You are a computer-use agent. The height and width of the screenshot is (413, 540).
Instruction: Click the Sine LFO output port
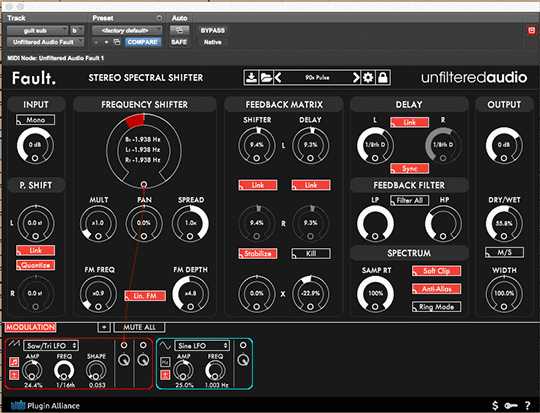243,345
